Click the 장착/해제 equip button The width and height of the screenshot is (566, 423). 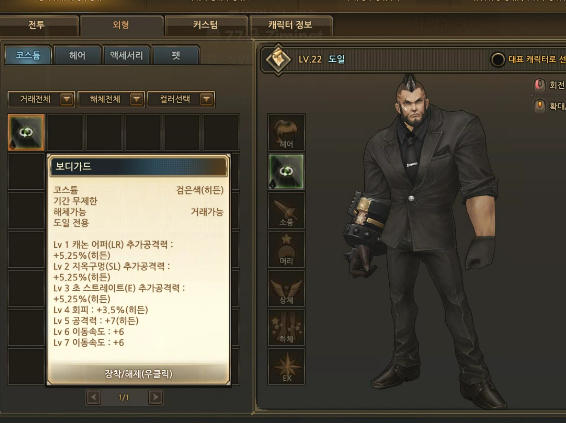139,374
